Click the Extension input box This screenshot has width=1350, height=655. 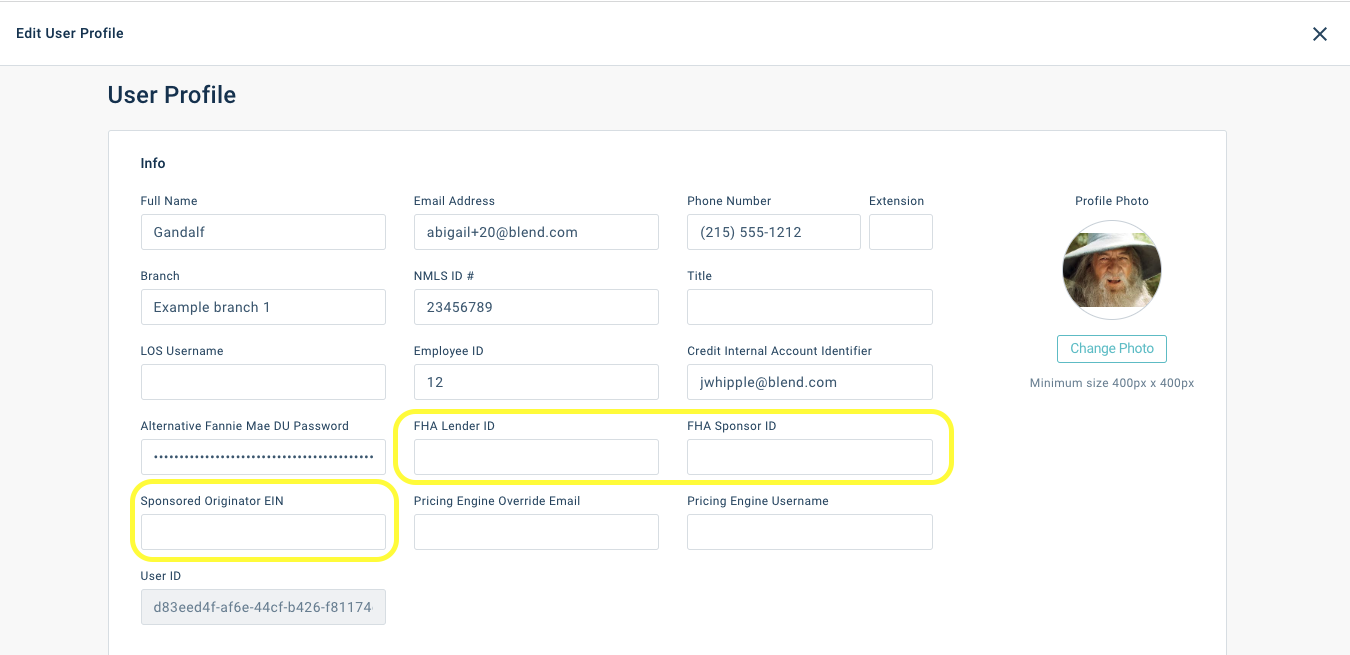click(901, 232)
